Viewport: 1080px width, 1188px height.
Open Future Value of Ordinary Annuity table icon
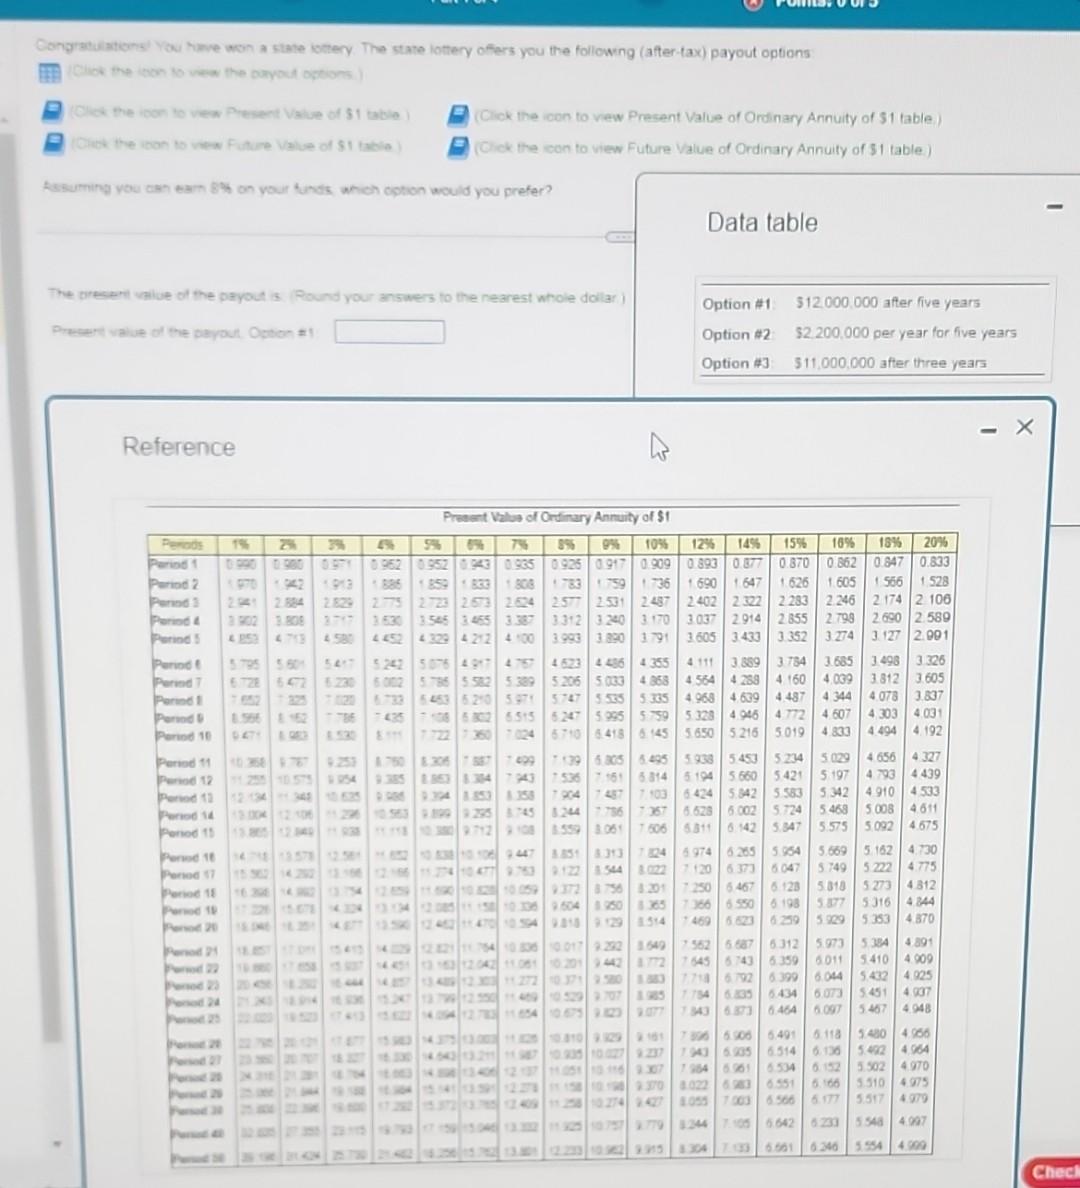tap(457, 150)
